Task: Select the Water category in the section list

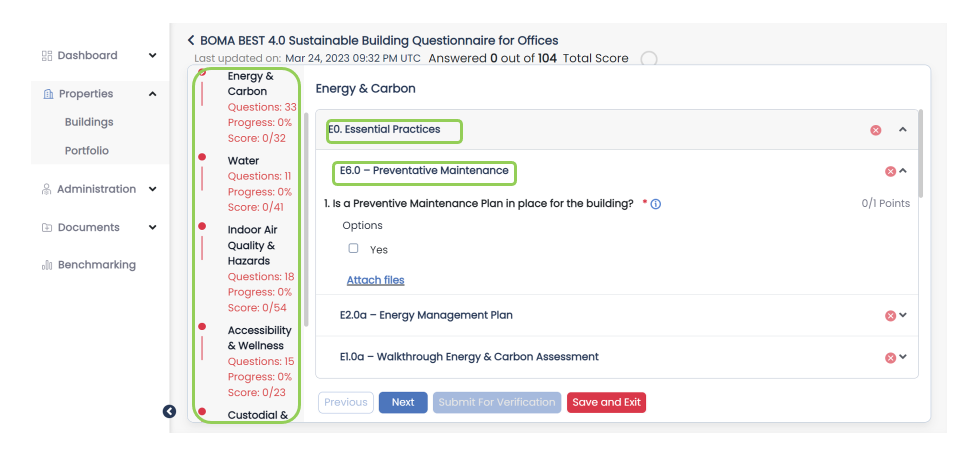Action: coord(243,161)
